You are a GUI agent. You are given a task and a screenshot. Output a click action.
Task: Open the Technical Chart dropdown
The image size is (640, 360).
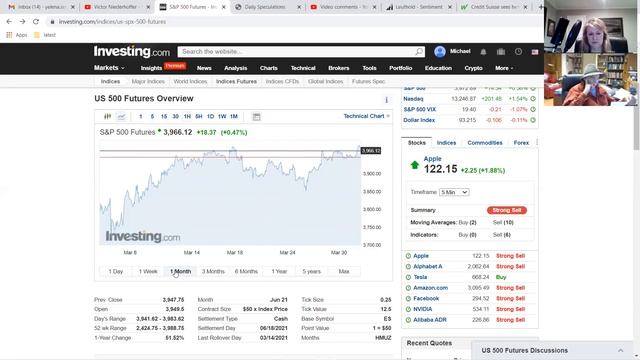coord(367,116)
